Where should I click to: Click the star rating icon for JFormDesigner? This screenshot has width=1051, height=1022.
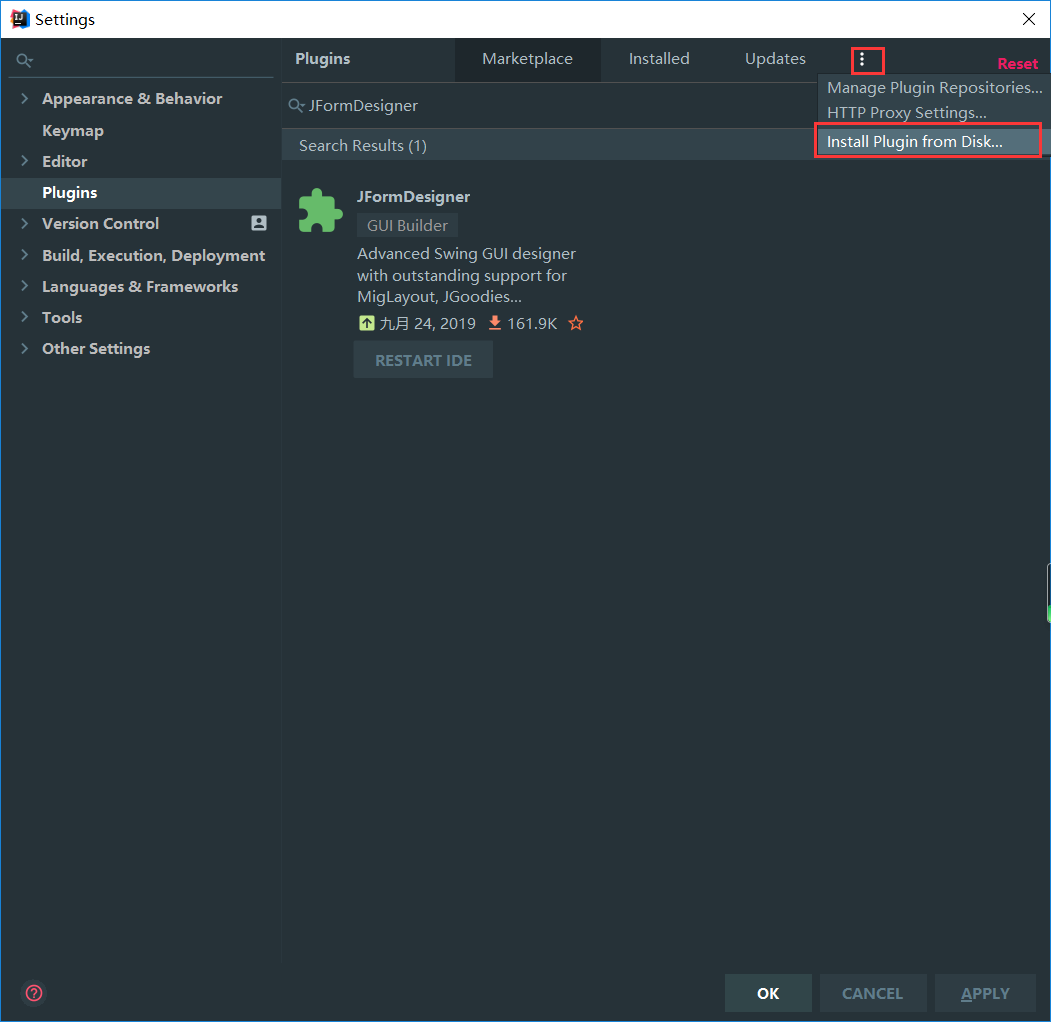click(x=576, y=324)
